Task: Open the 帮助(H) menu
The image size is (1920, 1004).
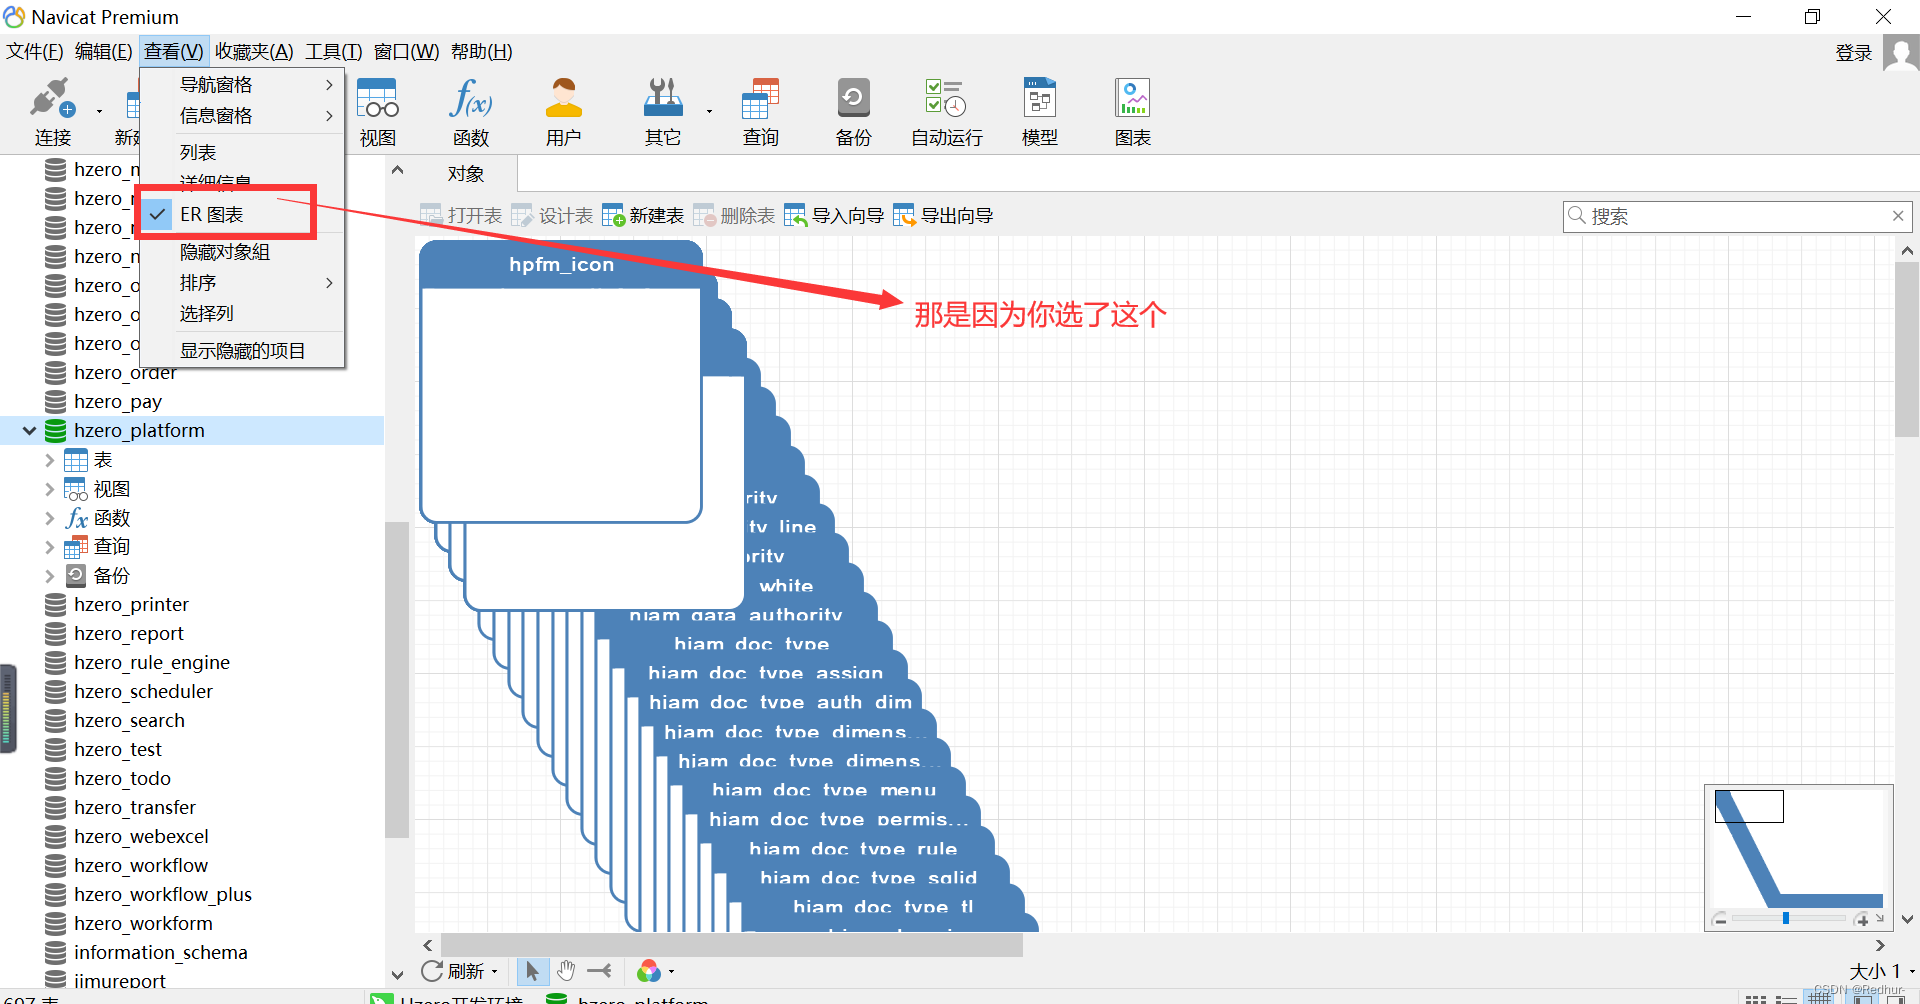Action: 481,52
